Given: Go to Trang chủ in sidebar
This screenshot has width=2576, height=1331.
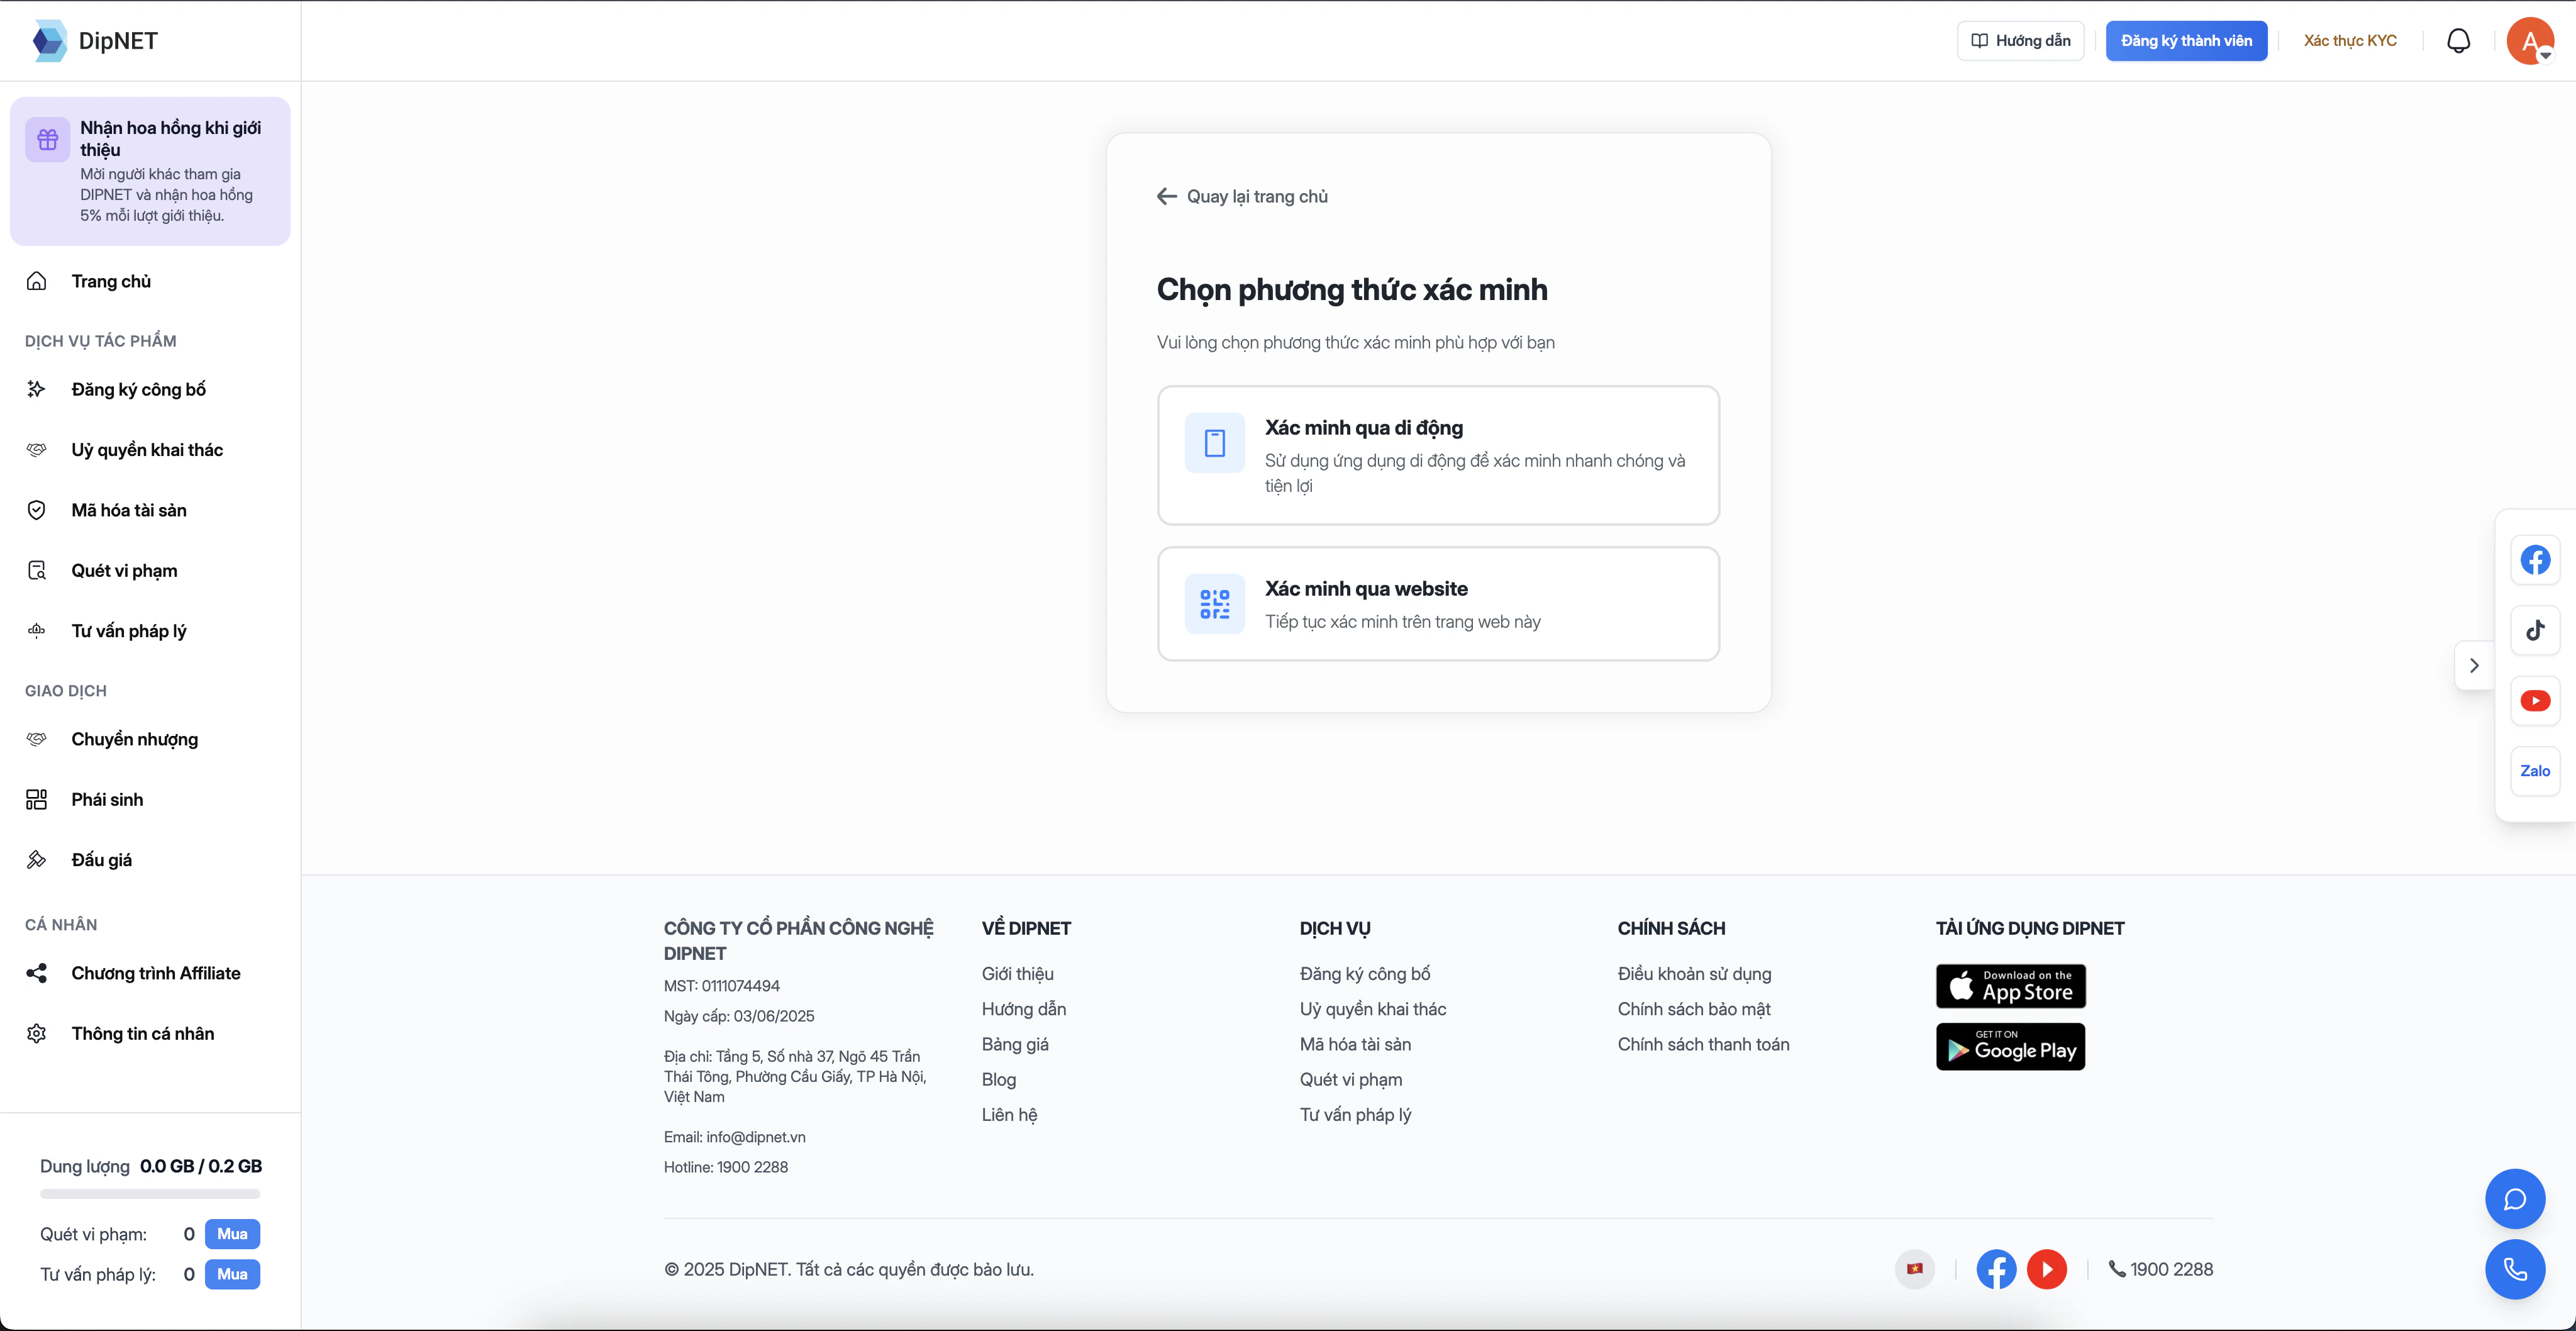Looking at the screenshot, I should coord(150,281).
